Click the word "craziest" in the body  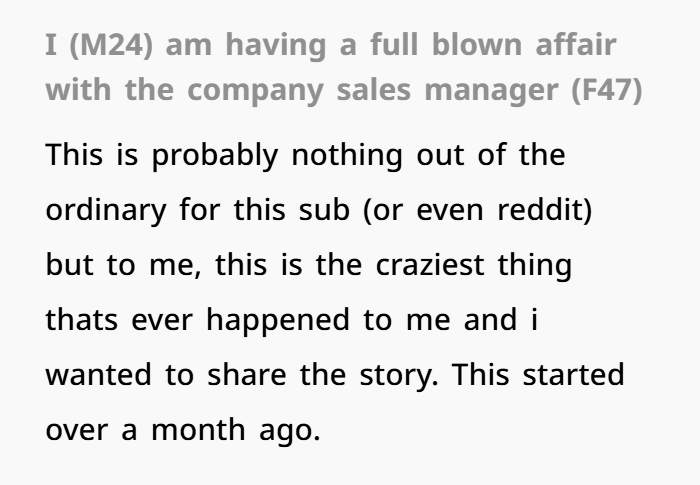430,265
